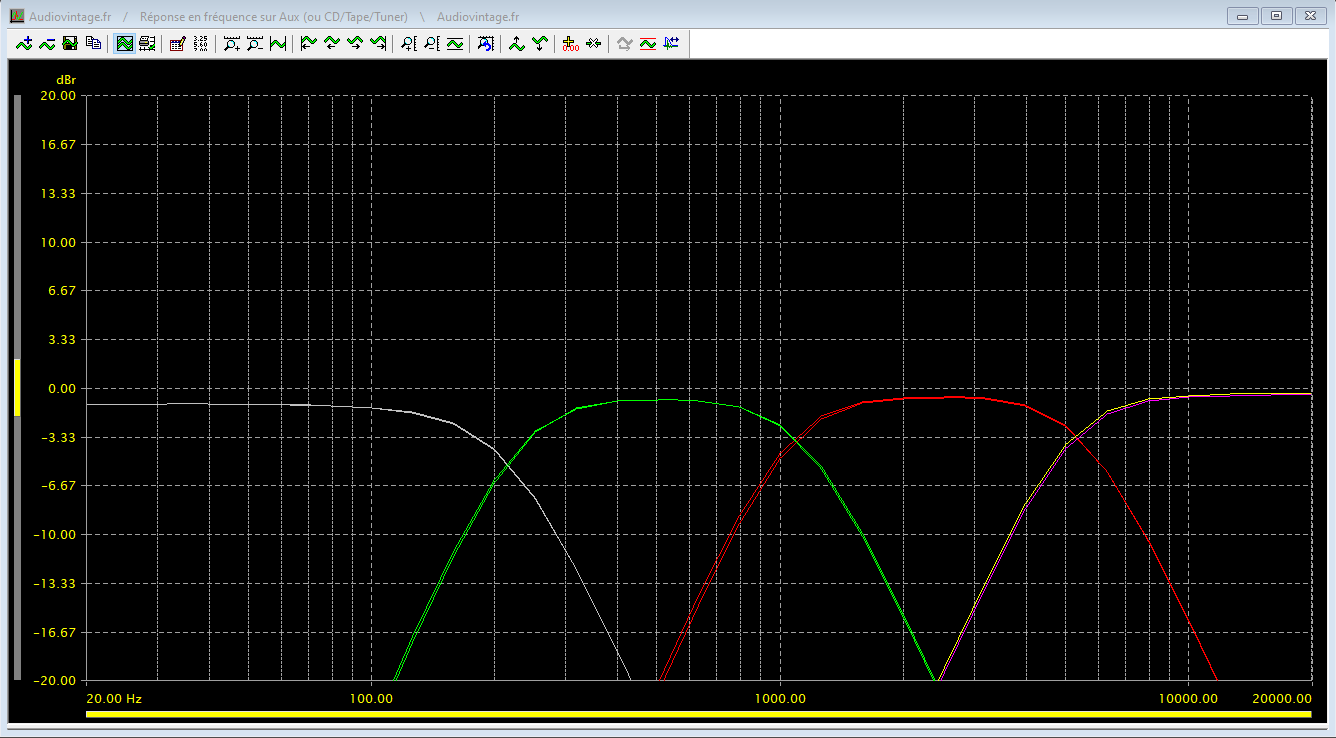Click the undo zoom magnifier icon
The image size is (1336, 738).
coord(485,43)
